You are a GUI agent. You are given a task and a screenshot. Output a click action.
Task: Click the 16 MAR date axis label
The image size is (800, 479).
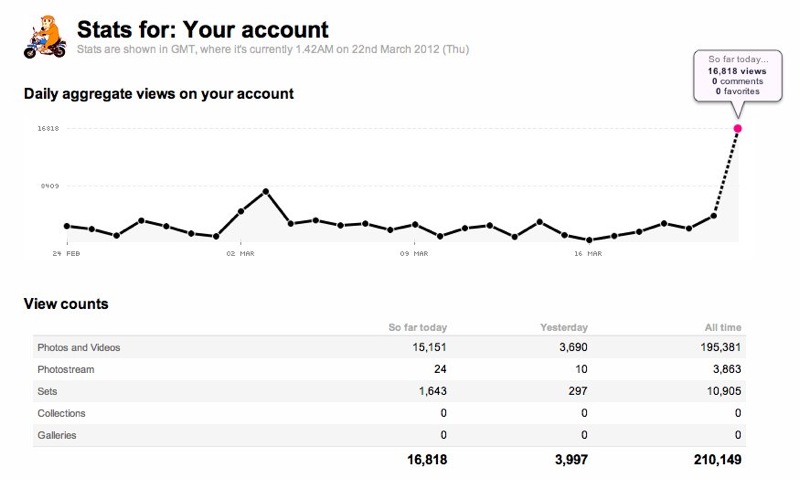click(588, 254)
